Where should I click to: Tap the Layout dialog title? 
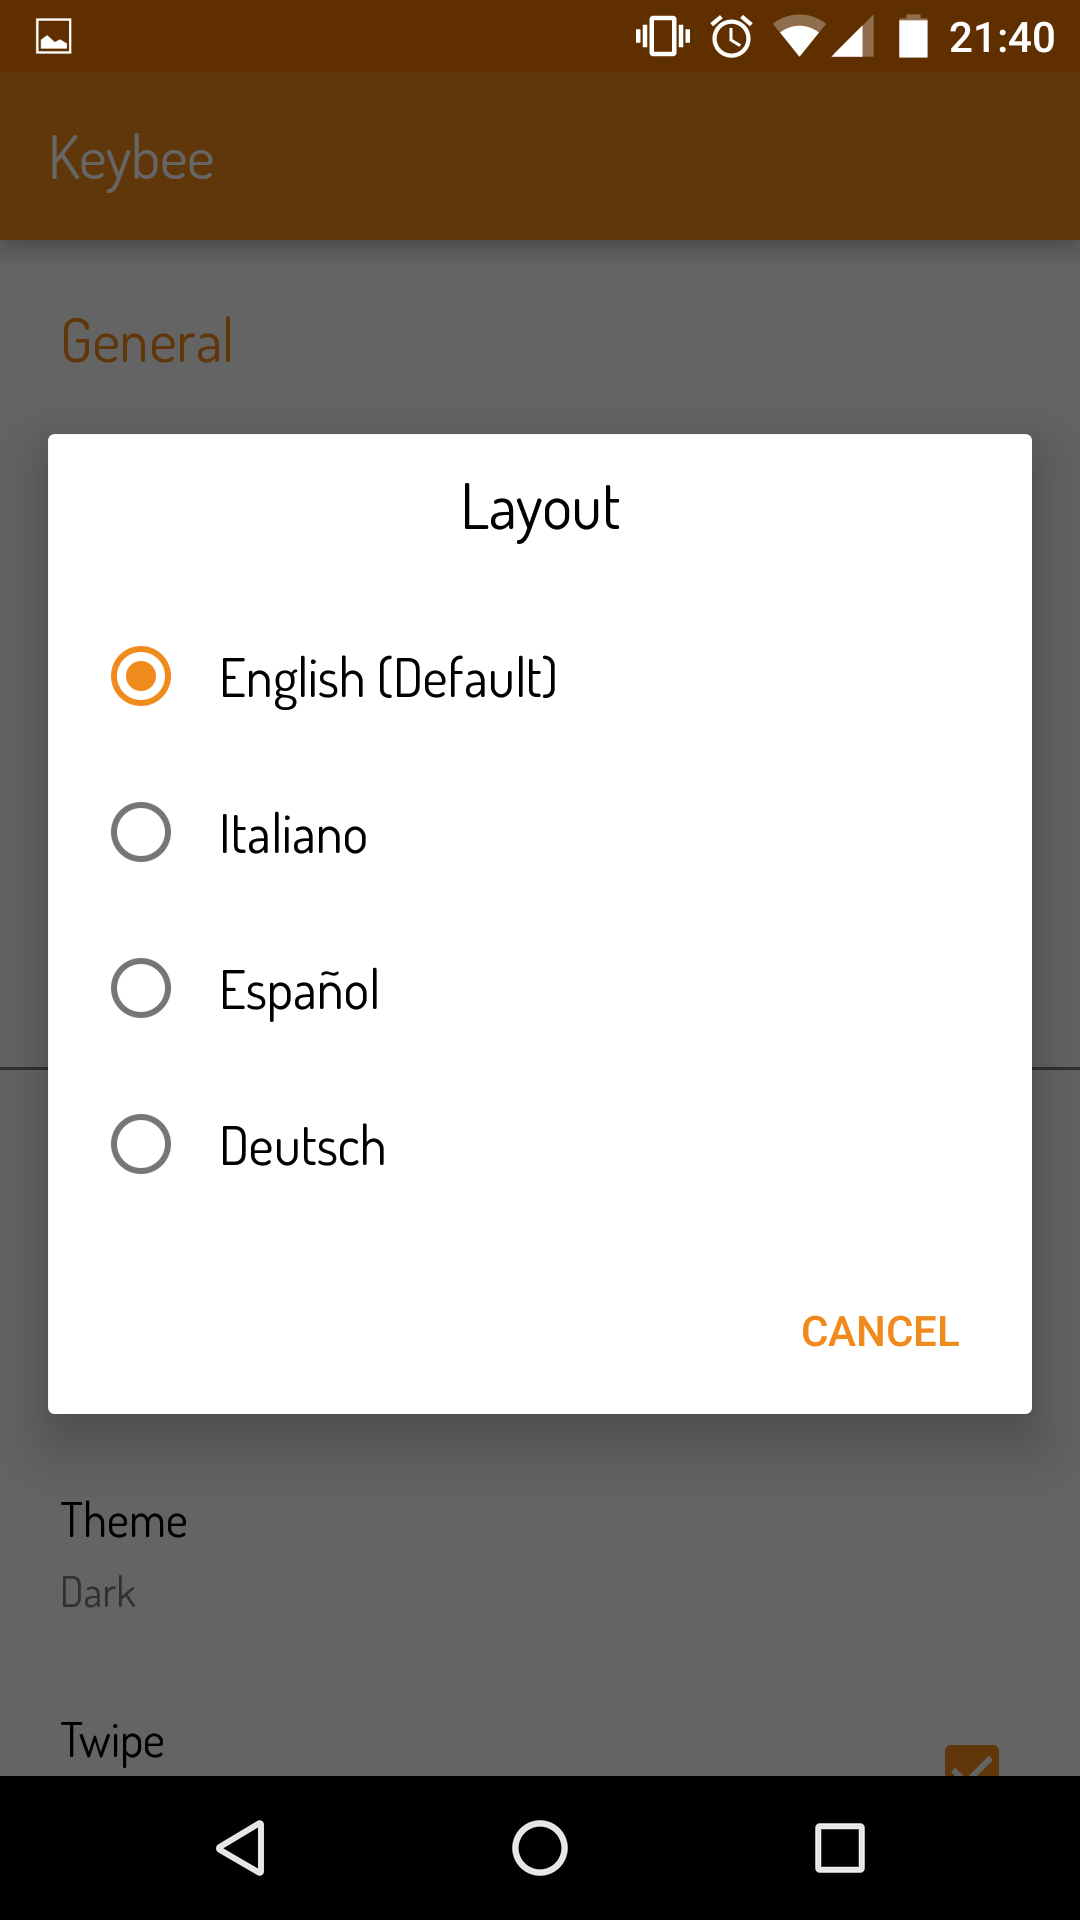coord(540,508)
